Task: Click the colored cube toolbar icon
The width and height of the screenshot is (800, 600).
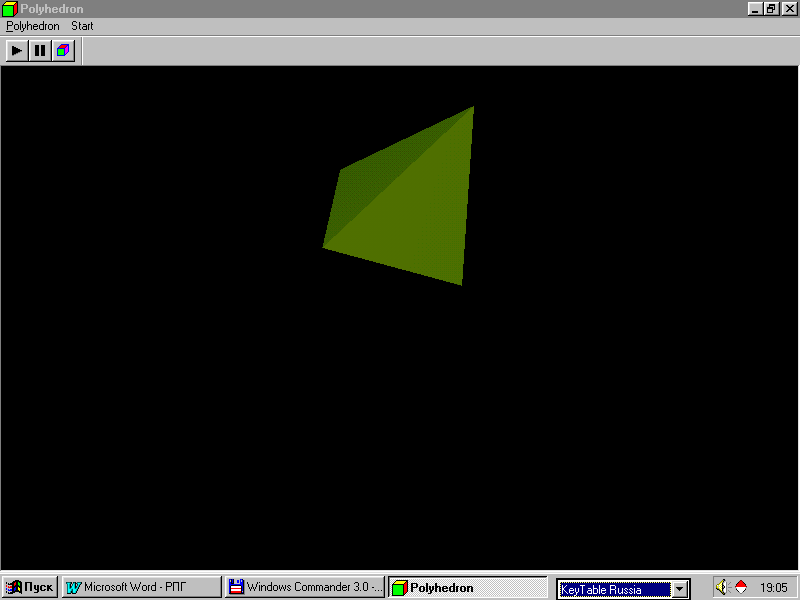Action: 63,51
